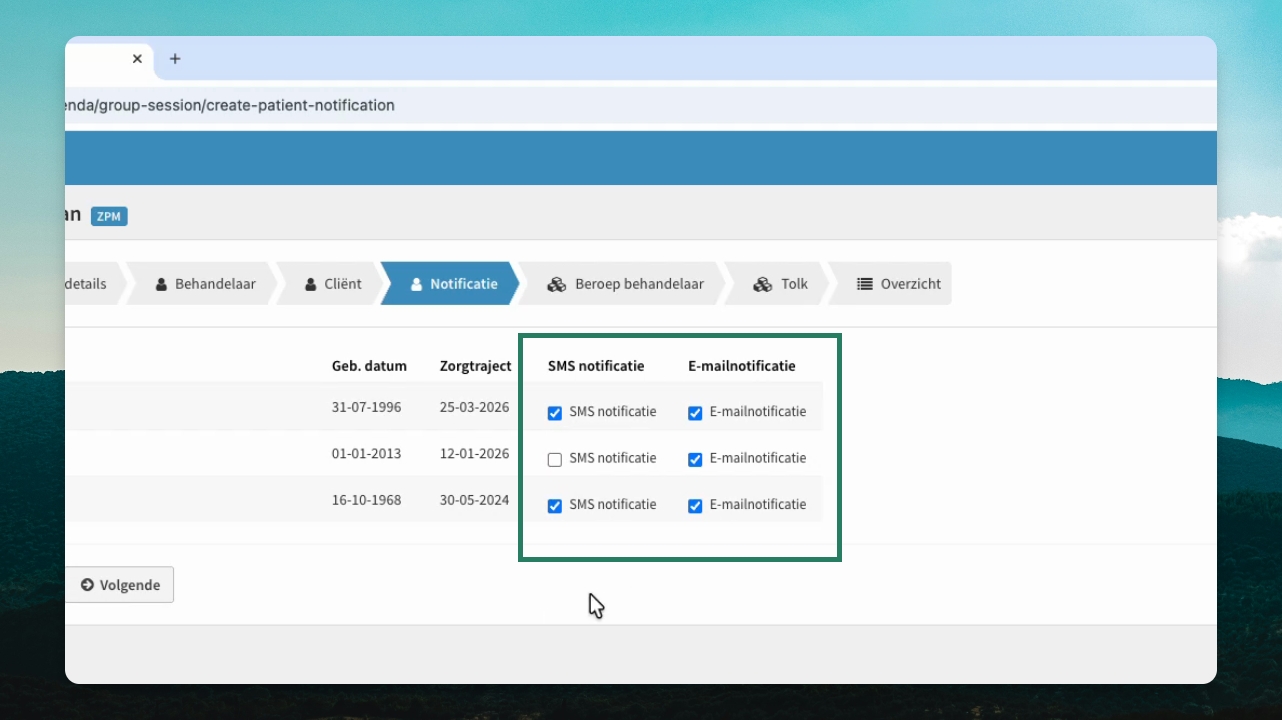Image resolution: width=1282 pixels, height=720 pixels.
Task: Click the Geb. datum column header
Action: pos(369,366)
